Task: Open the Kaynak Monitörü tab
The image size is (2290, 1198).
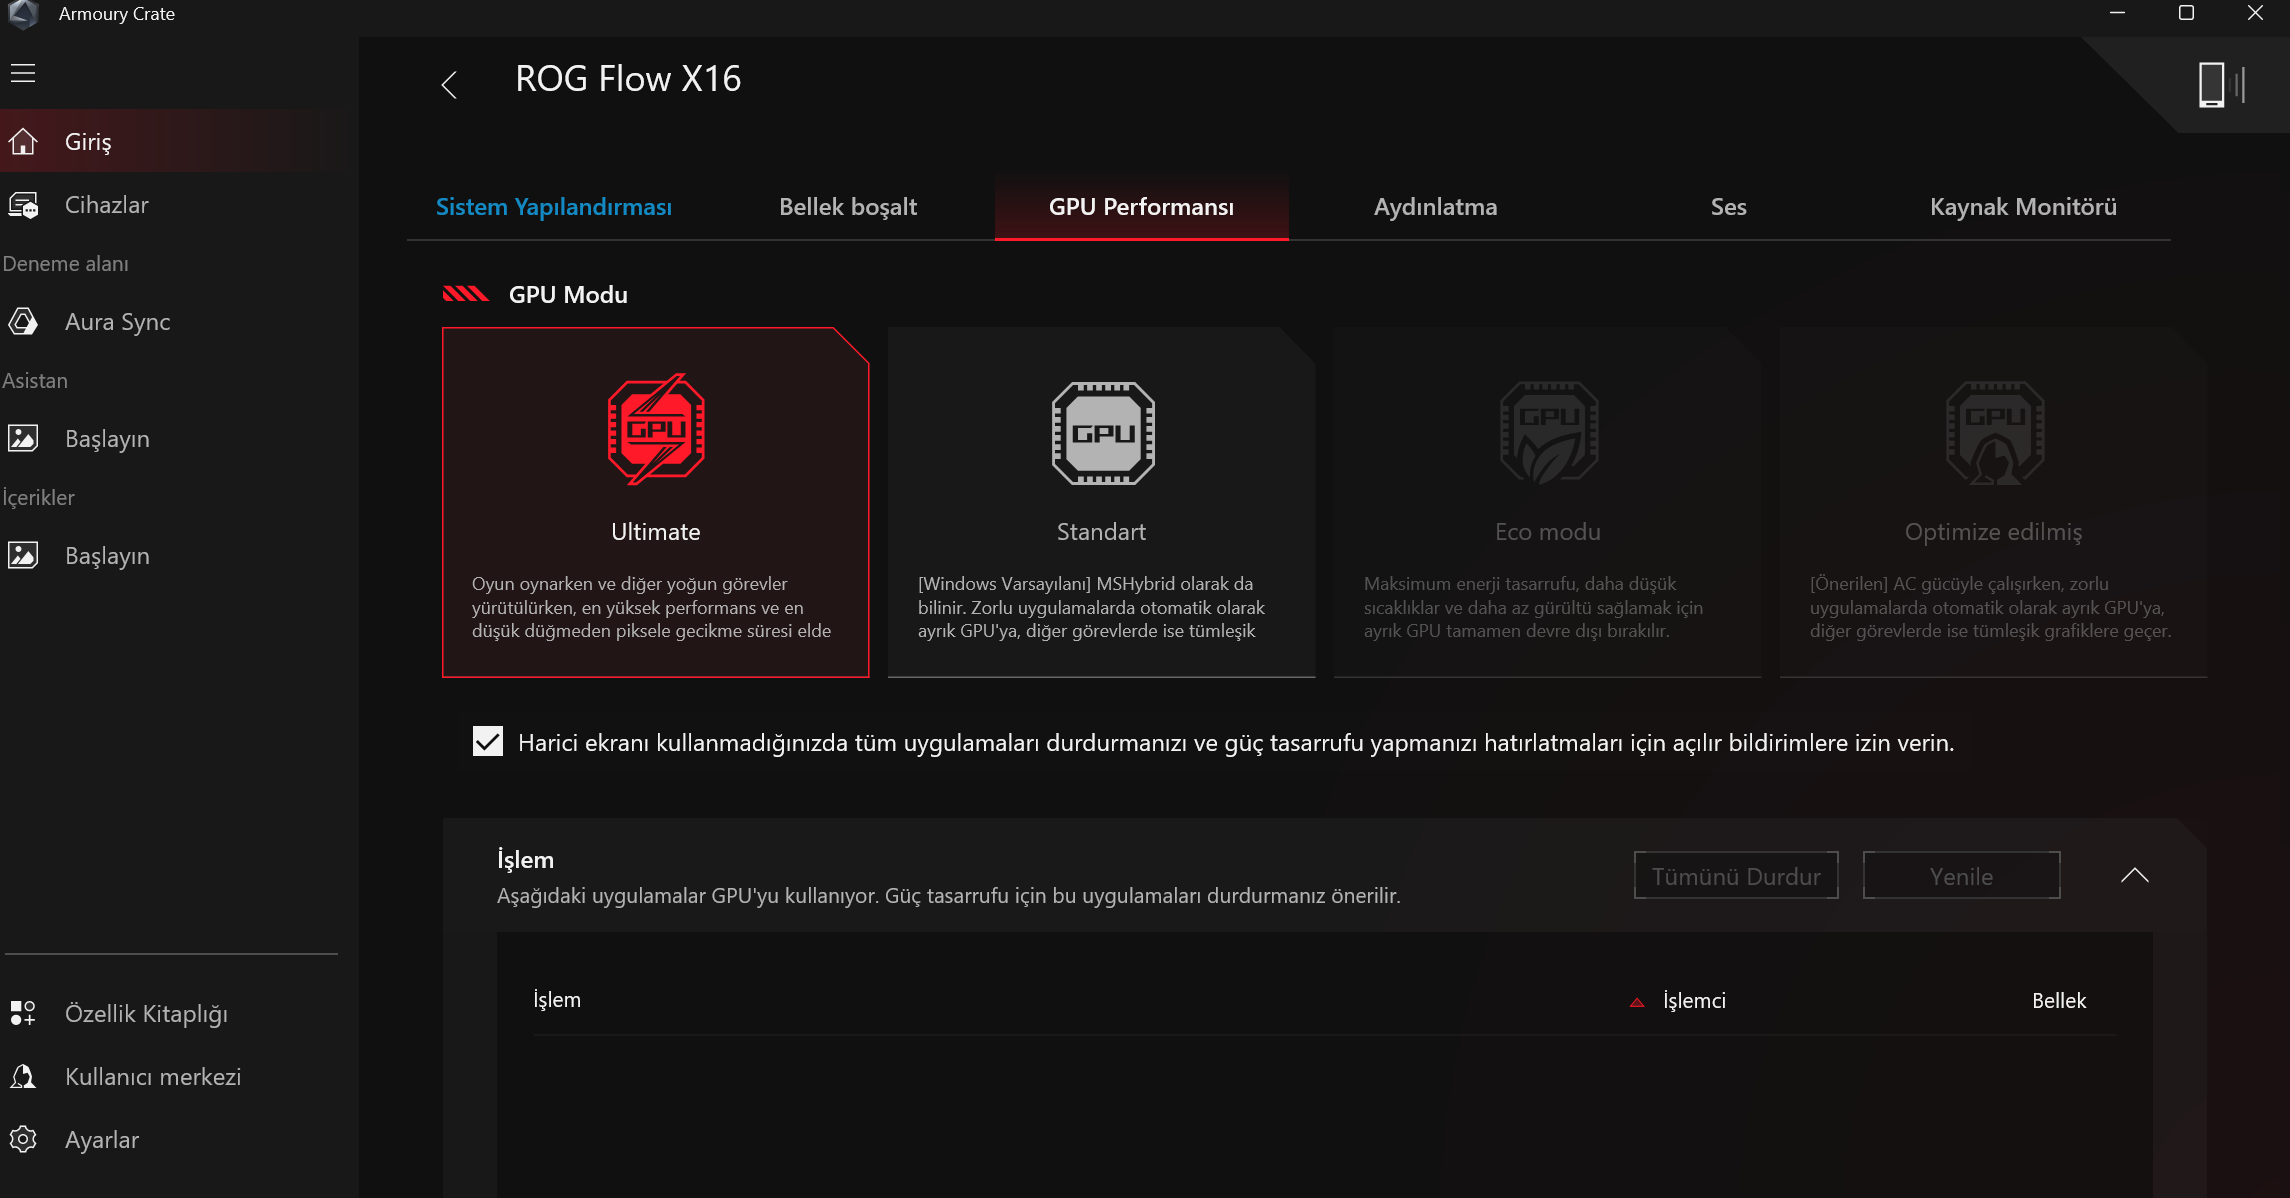Action: (2022, 207)
